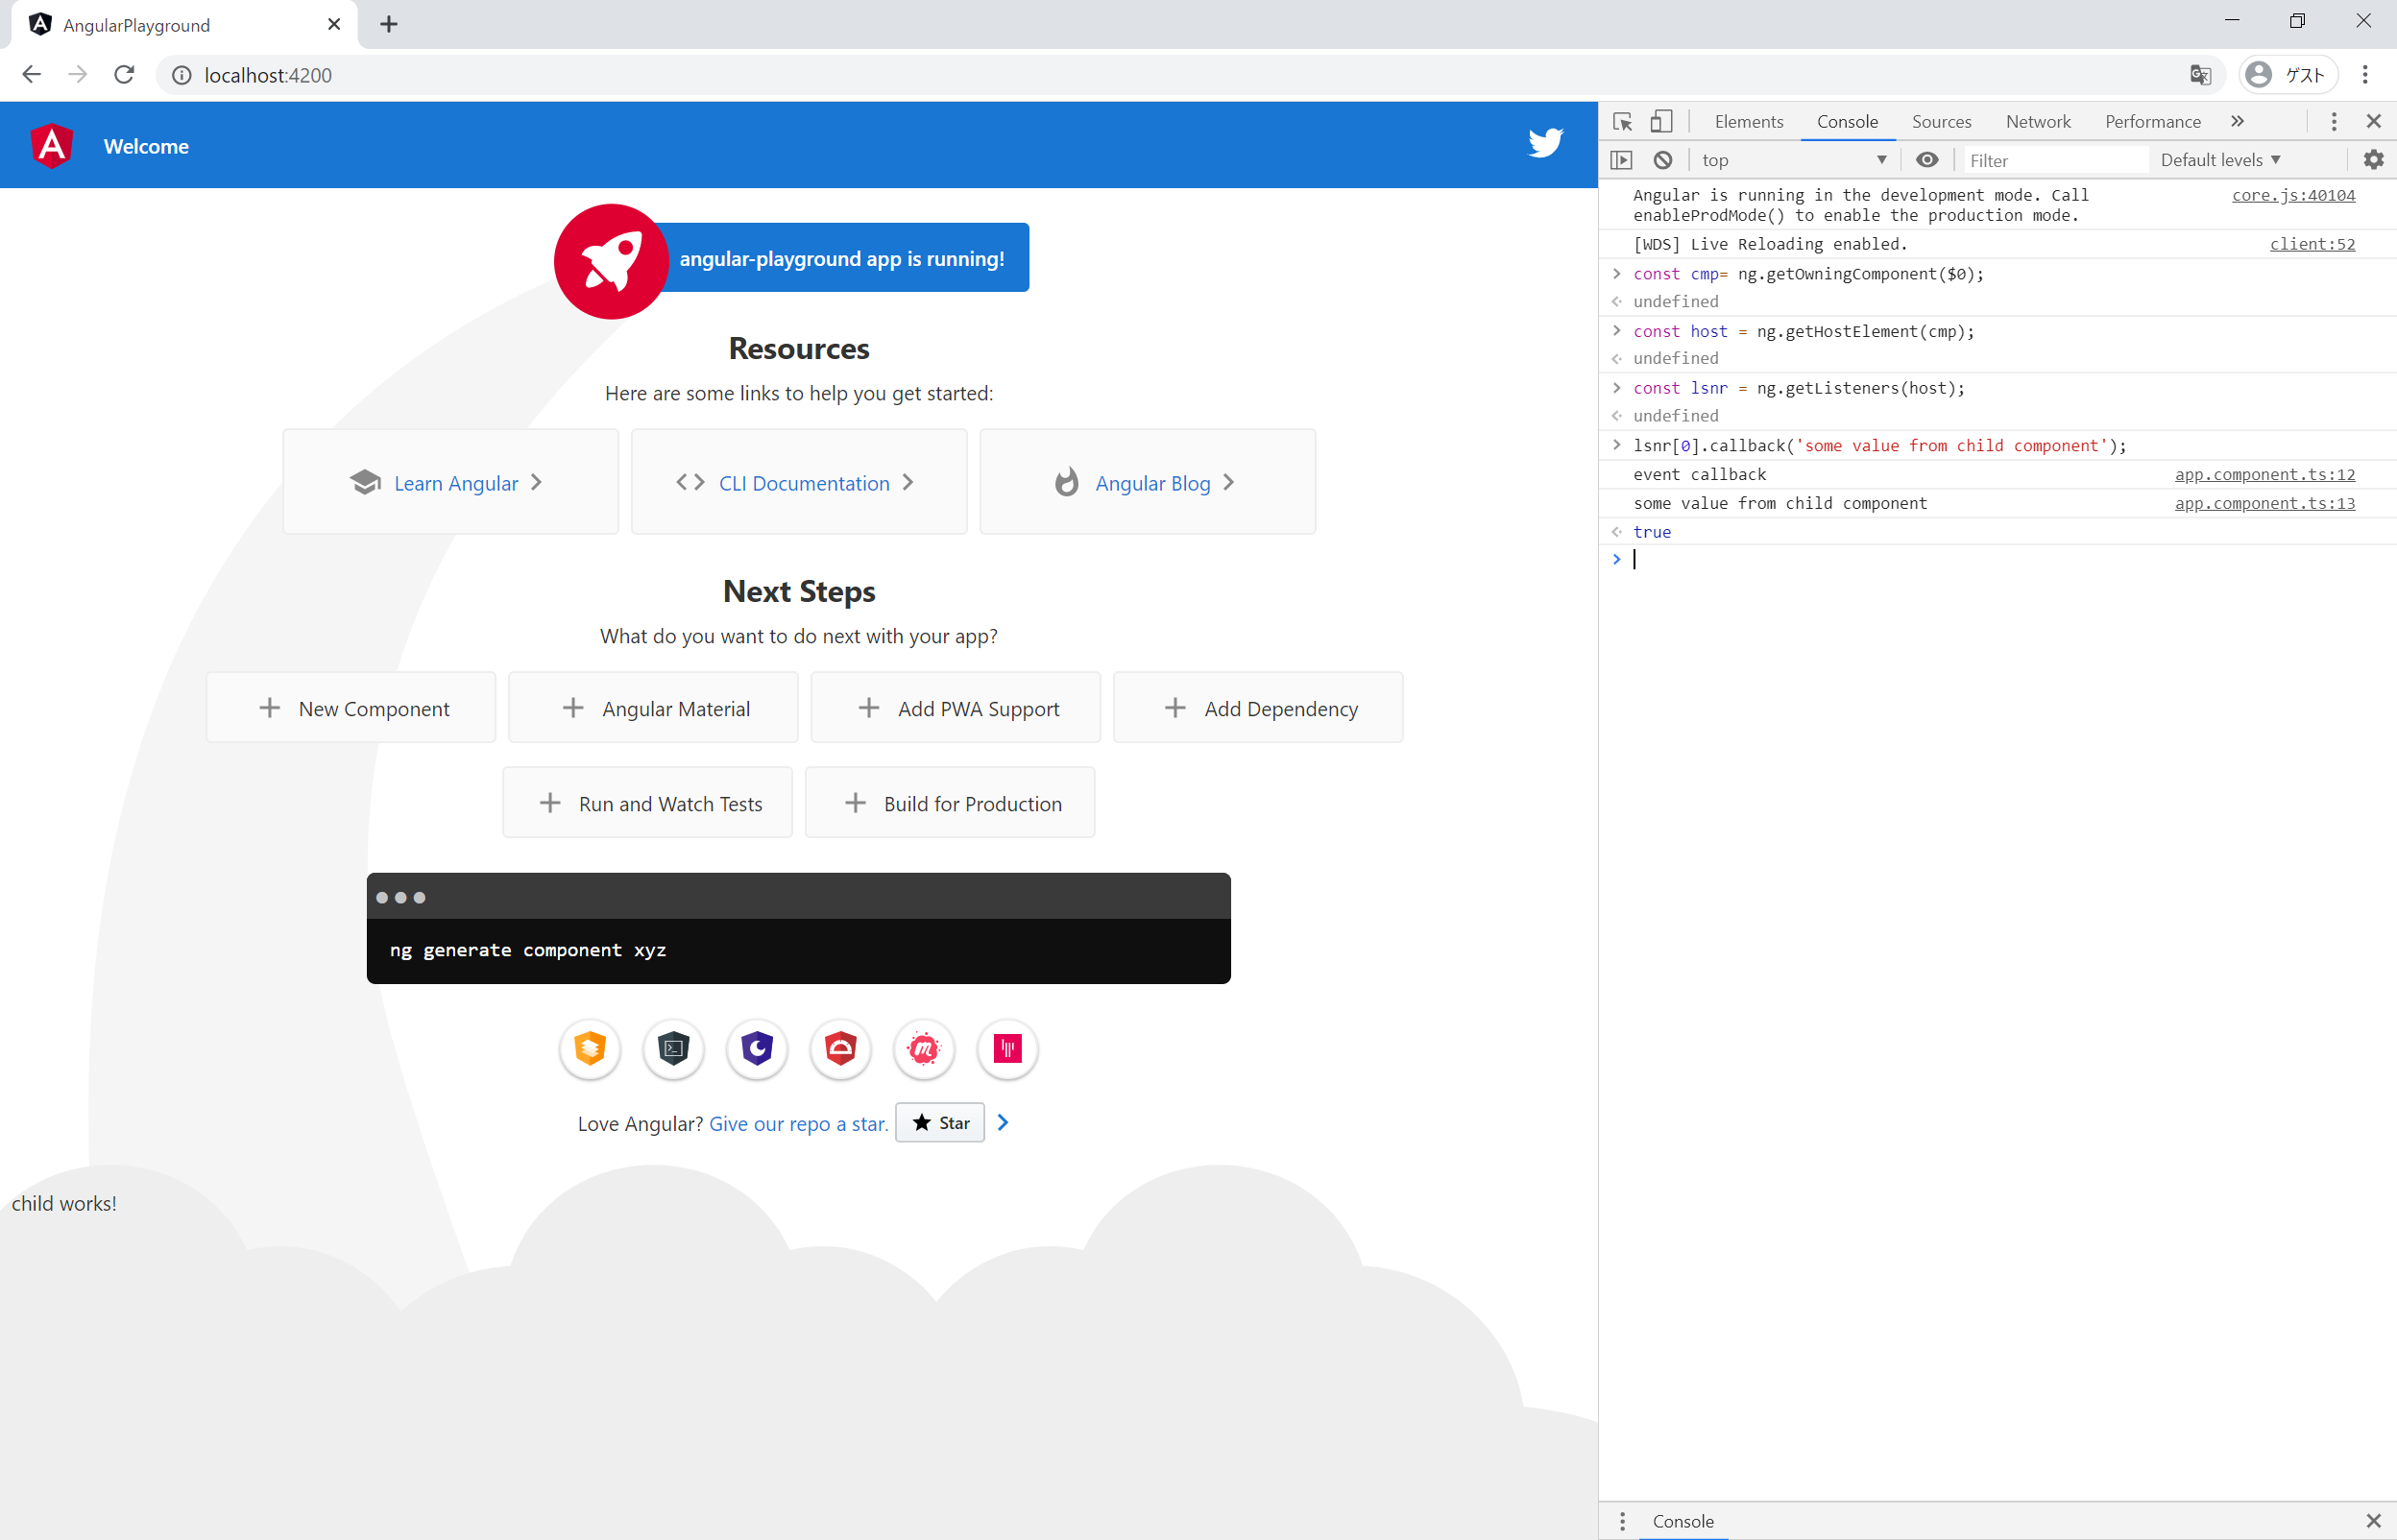
Task: Open DevTools three-dot customize menu
Action: point(2334,122)
